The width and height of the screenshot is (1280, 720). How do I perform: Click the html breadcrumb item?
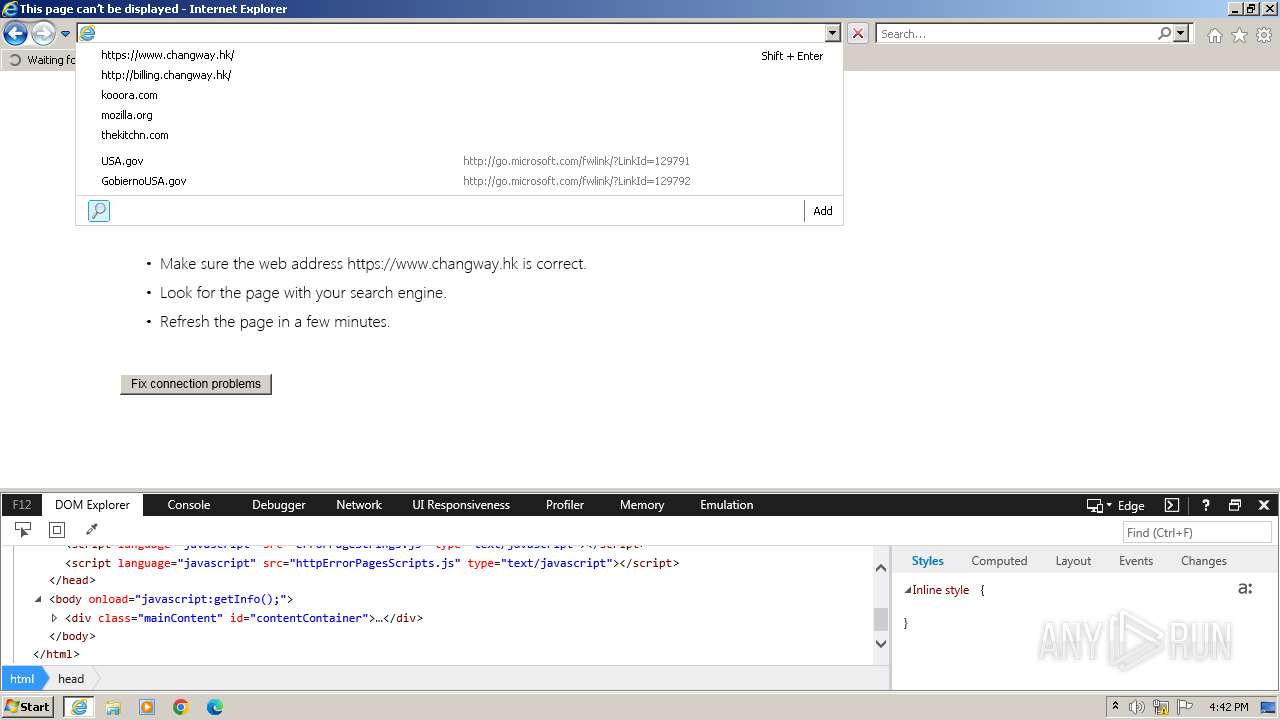[x=22, y=678]
